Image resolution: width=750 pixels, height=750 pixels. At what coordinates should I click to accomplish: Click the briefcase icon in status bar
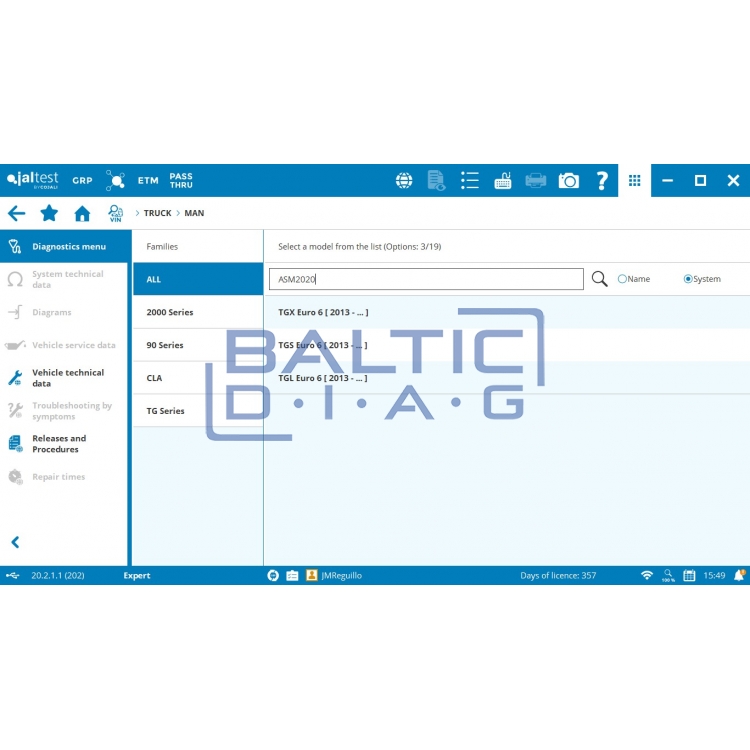292,575
